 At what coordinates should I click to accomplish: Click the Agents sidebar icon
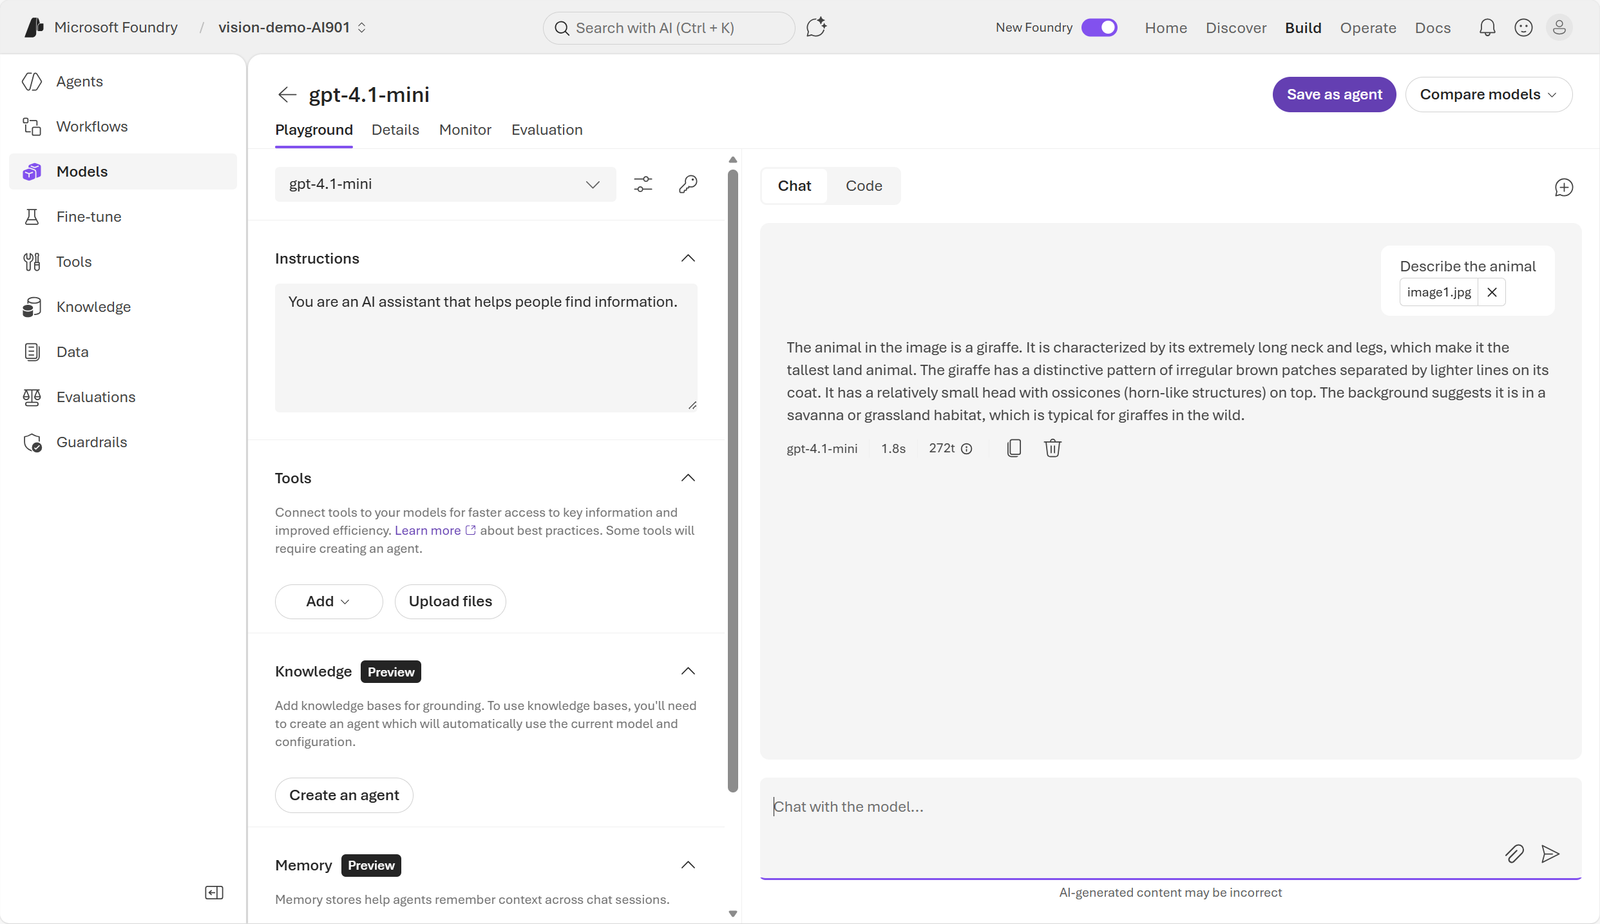[x=32, y=82]
